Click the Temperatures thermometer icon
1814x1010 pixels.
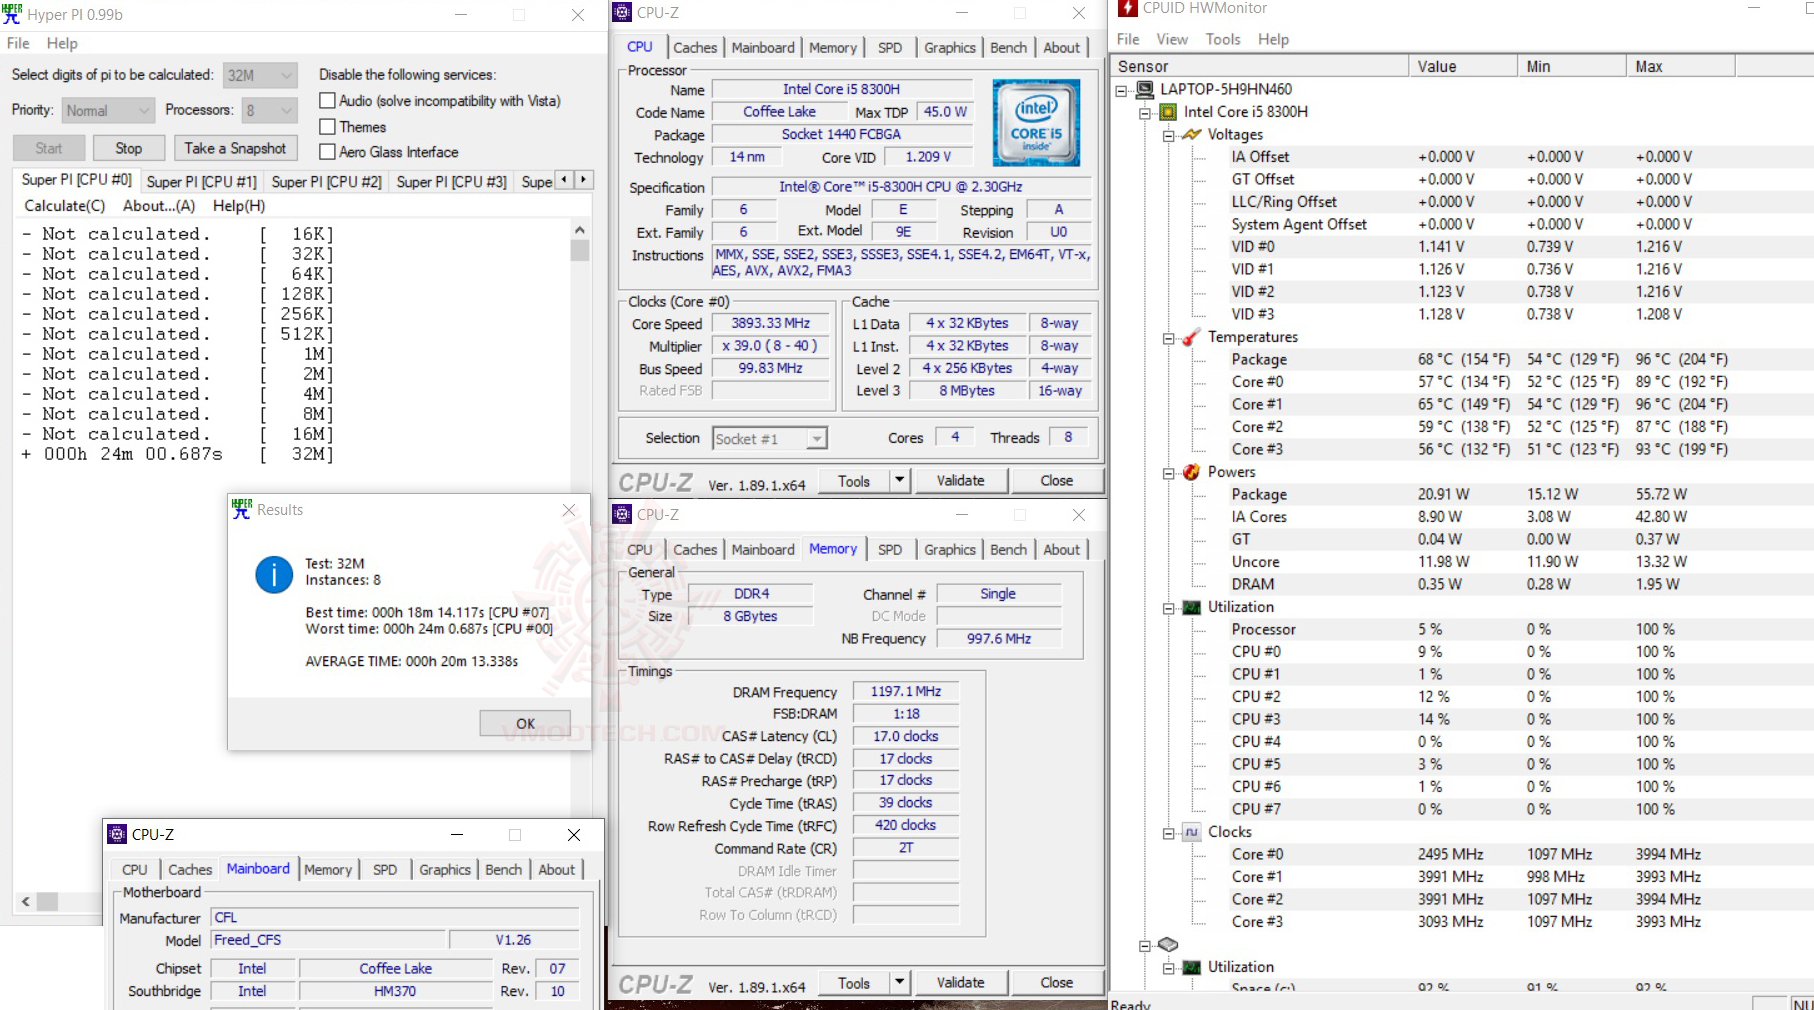tap(1191, 337)
